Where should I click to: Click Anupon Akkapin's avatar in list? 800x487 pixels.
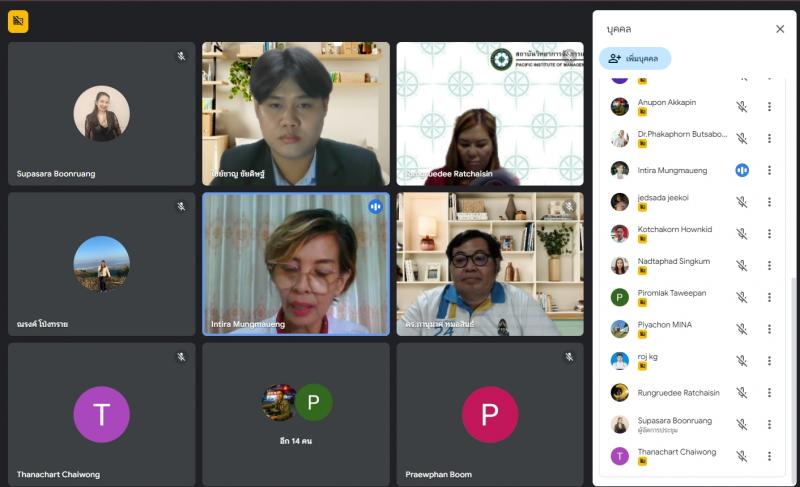coord(619,107)
